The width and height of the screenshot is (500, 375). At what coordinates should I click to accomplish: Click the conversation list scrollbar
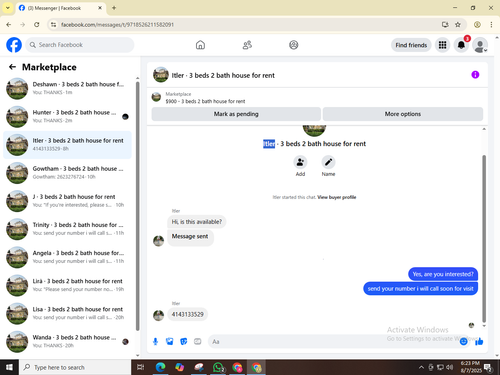coord(137,207)
